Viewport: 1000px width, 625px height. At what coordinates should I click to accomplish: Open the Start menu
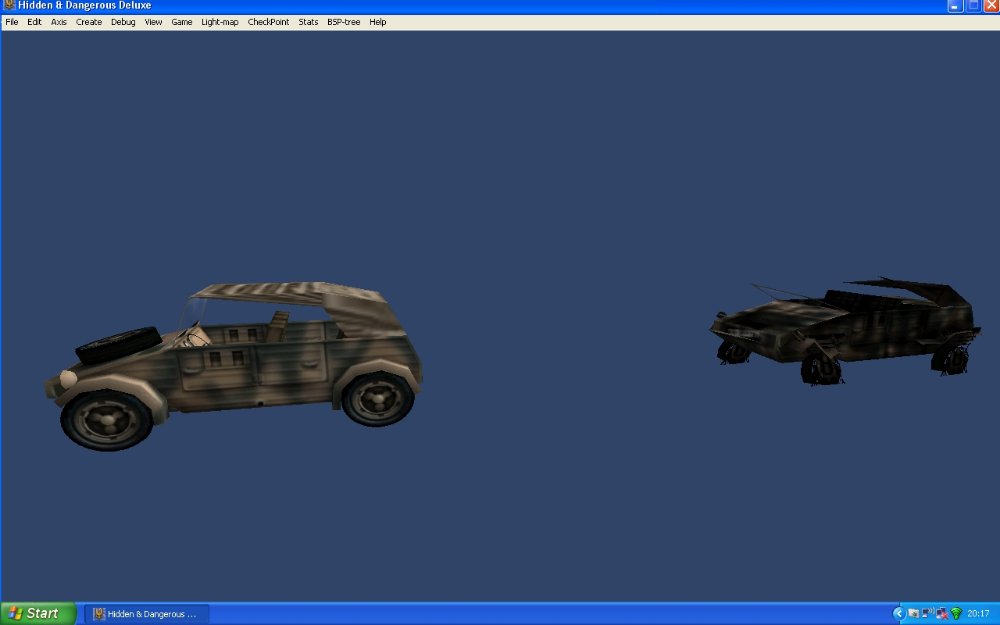tap(35, 613)
